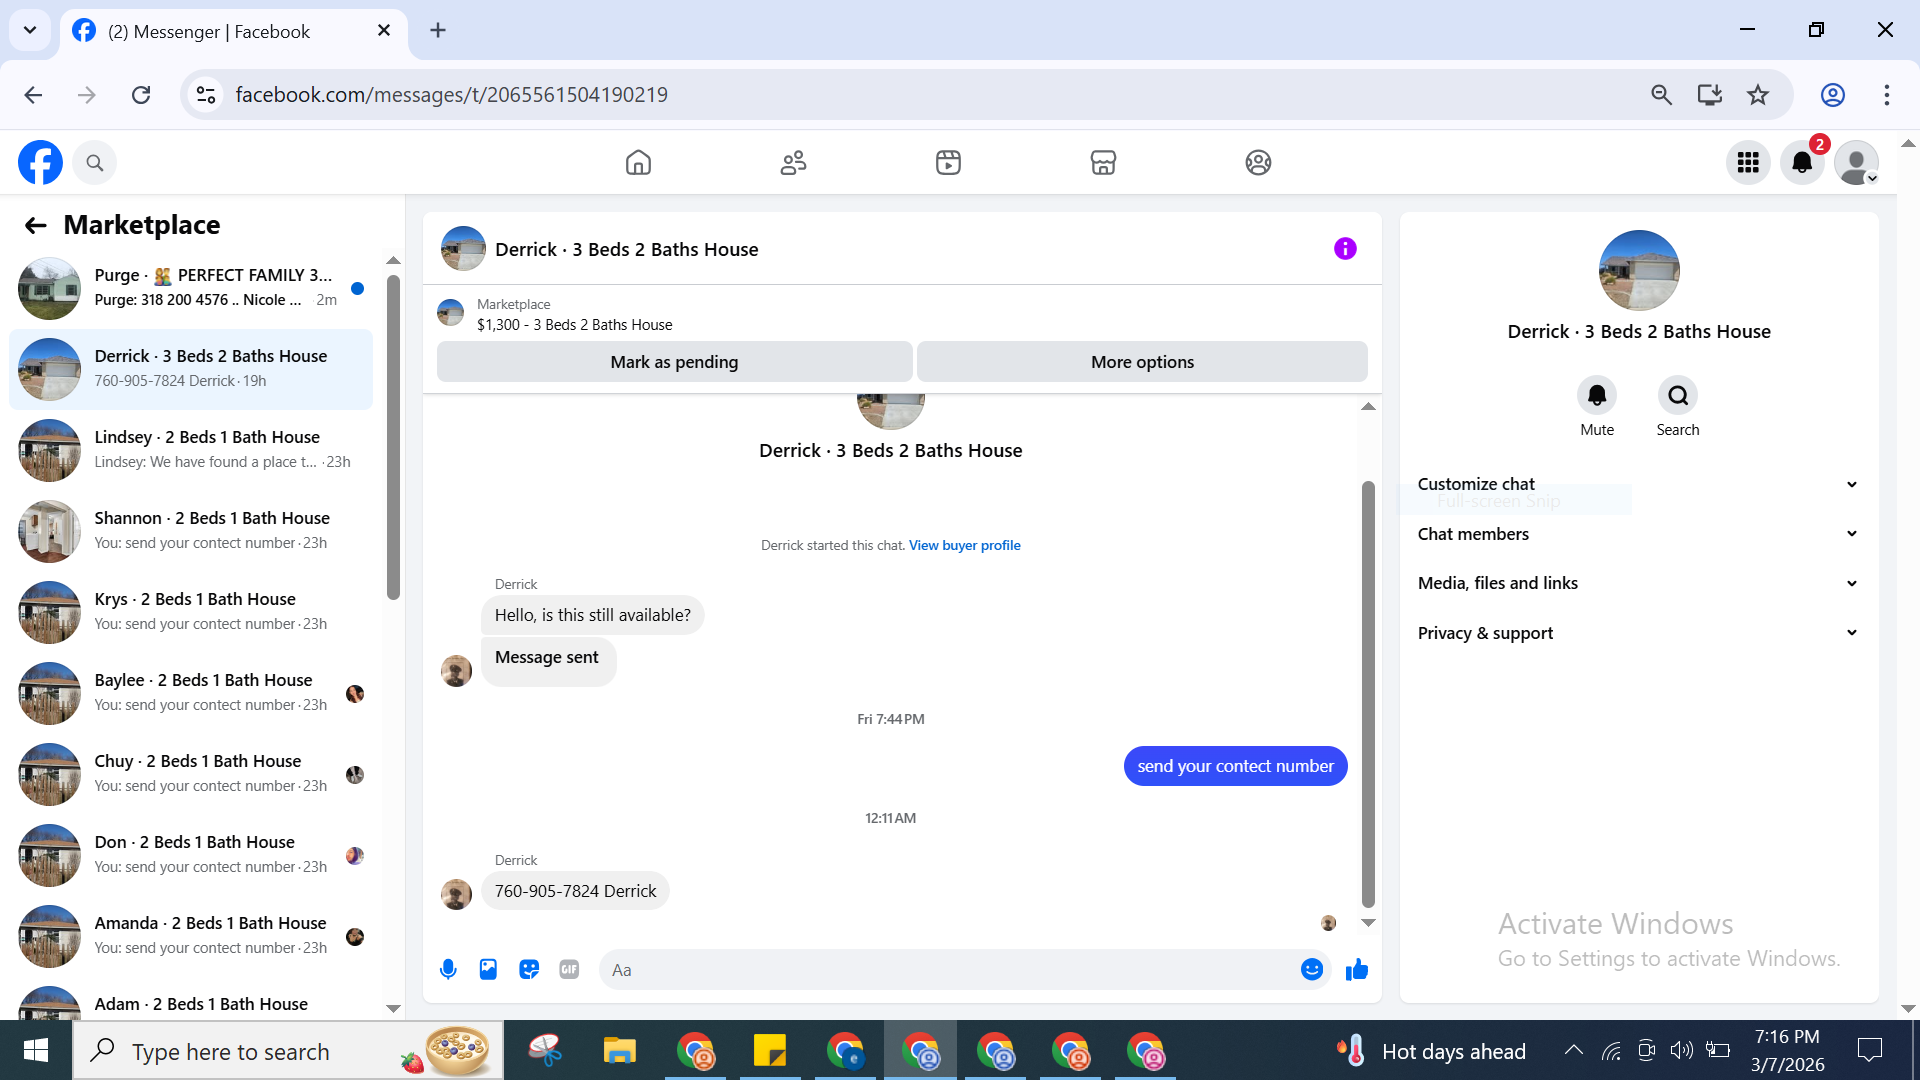Image resolution: width=1920 pixels, height=1080 pixels.
Task: Open Krys 2 Beds 1 Bath House chat
Action: pyautogui.click(x=191, y=612)
